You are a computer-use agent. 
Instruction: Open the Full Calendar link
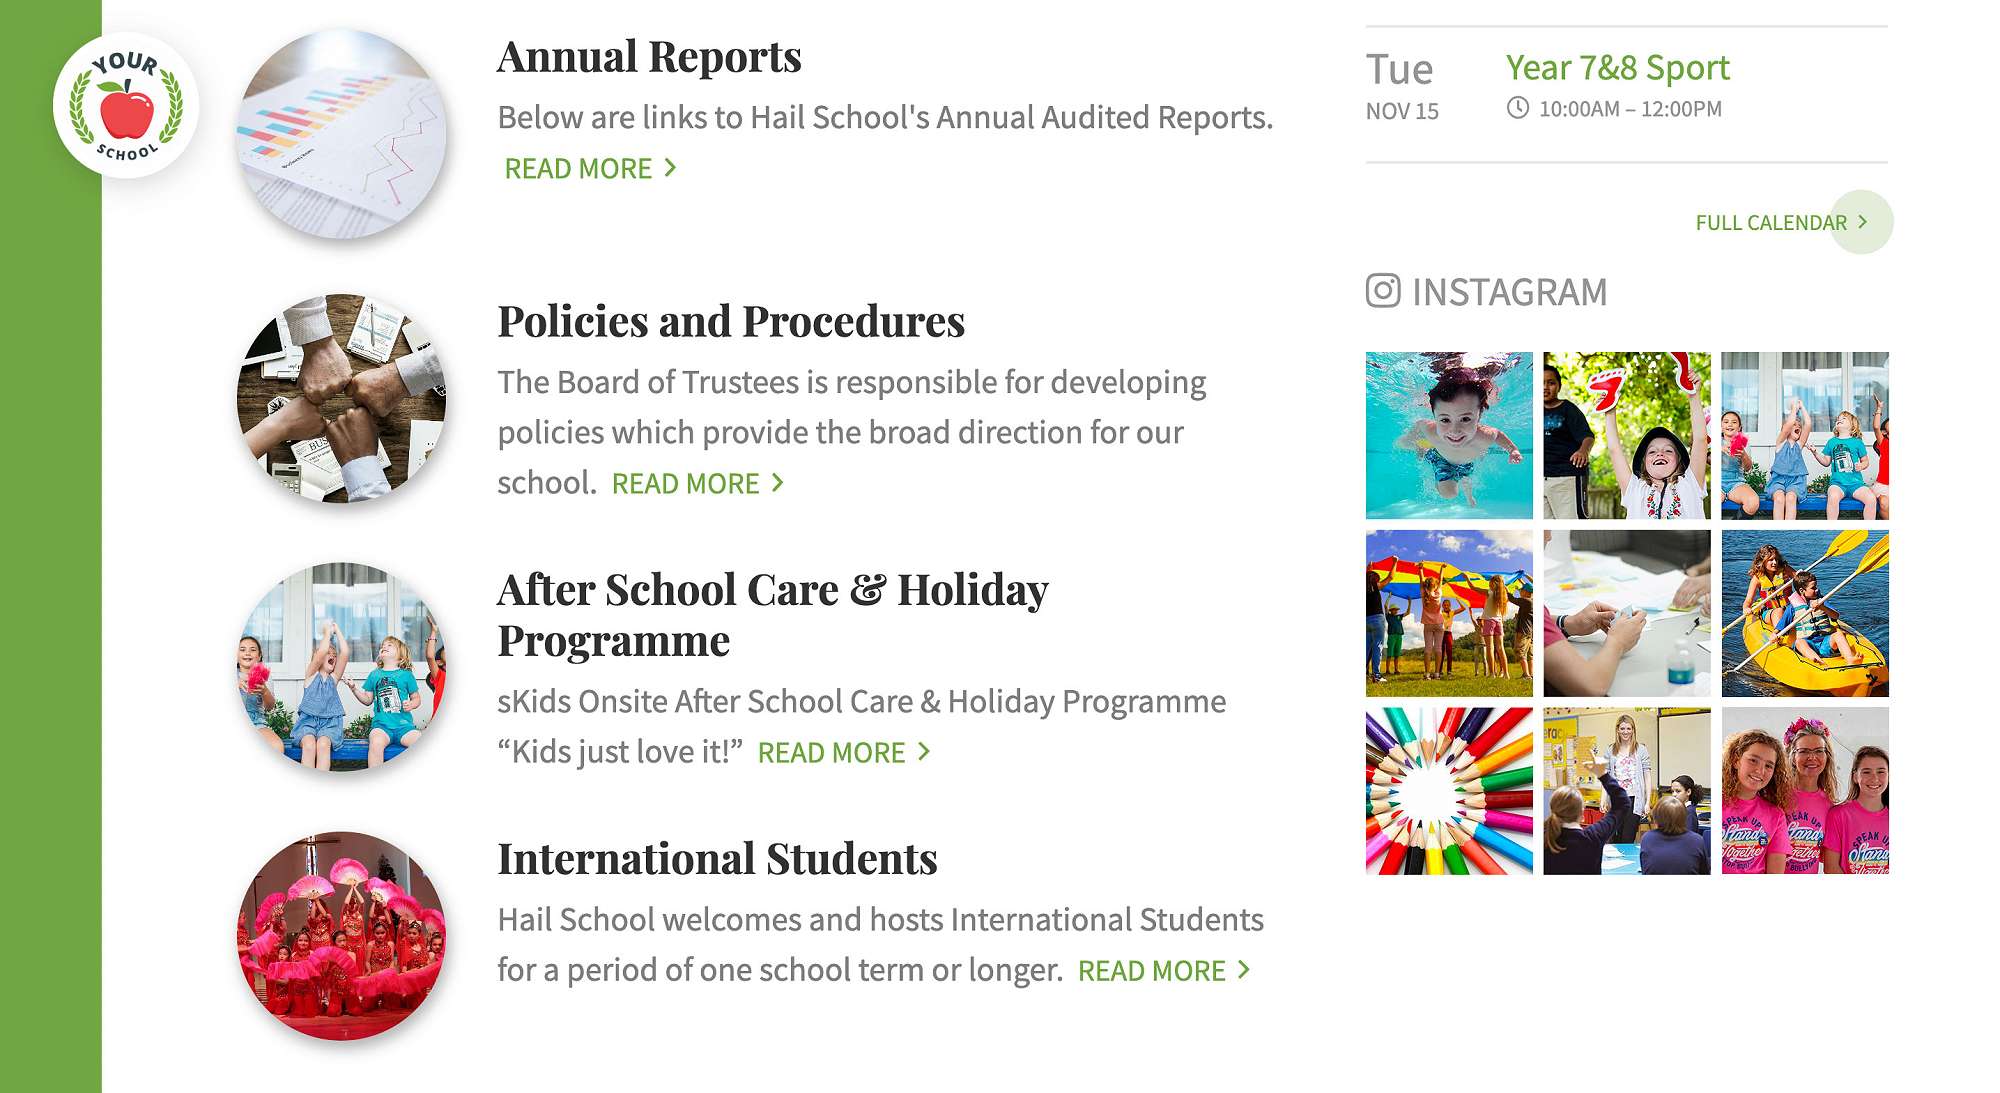click(x=1770, y=223)
